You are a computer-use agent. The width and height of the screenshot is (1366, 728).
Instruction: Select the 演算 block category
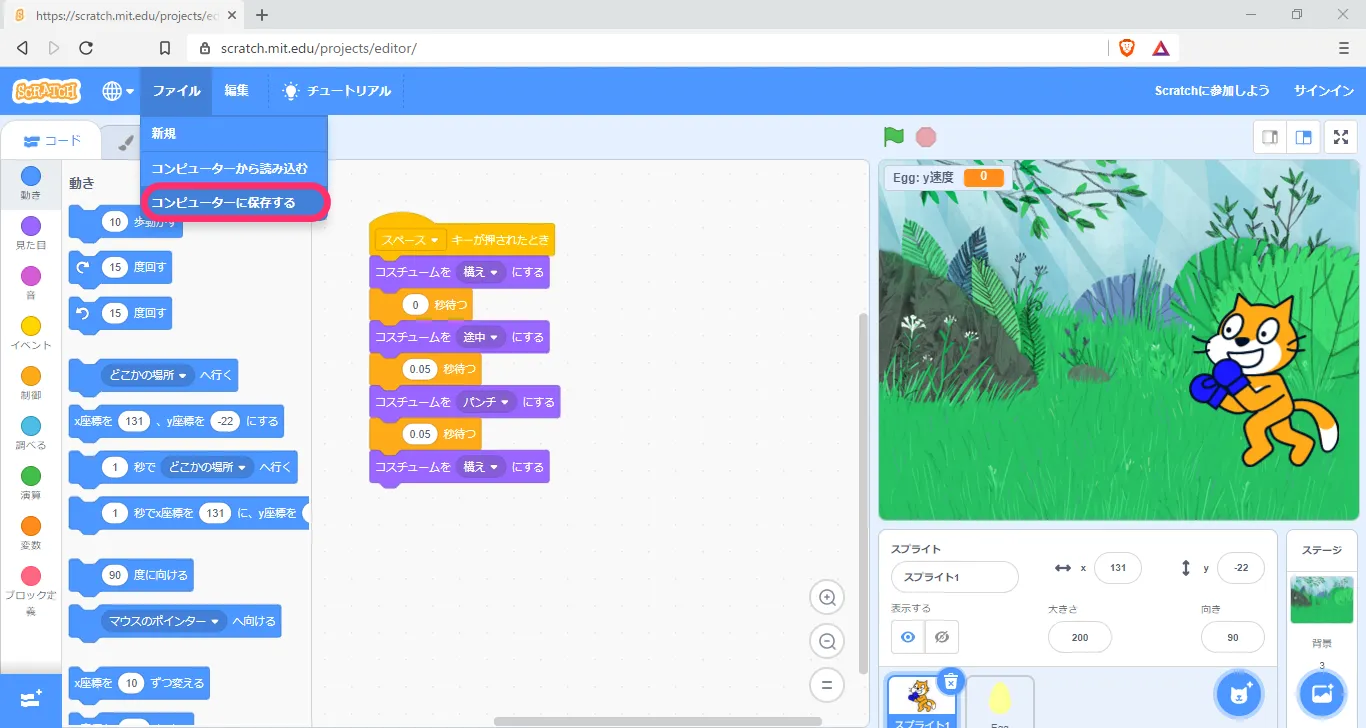[x=31, y=484]
